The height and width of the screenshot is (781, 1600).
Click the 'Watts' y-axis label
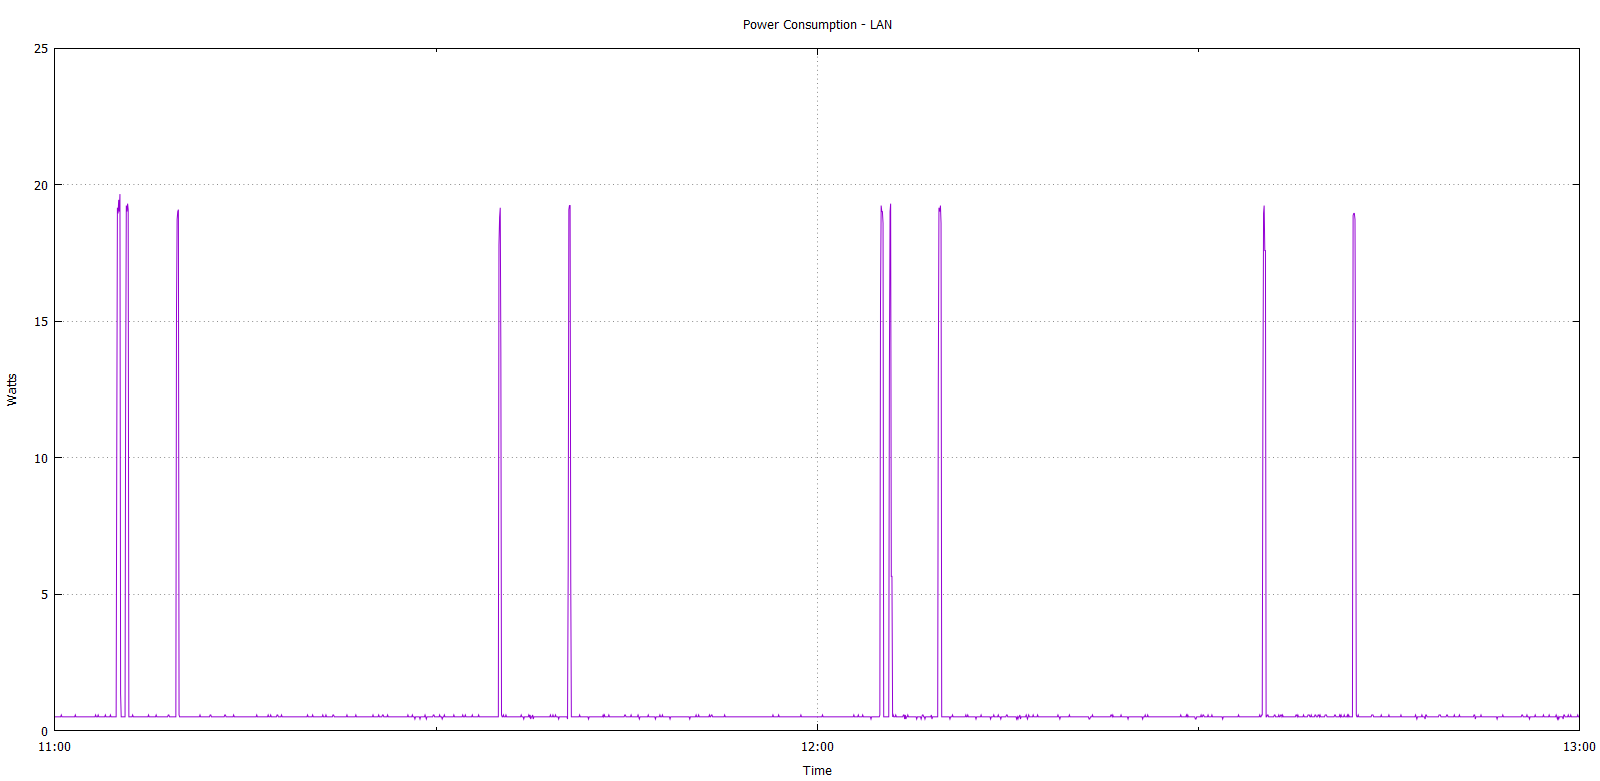[x=12, y=390]
